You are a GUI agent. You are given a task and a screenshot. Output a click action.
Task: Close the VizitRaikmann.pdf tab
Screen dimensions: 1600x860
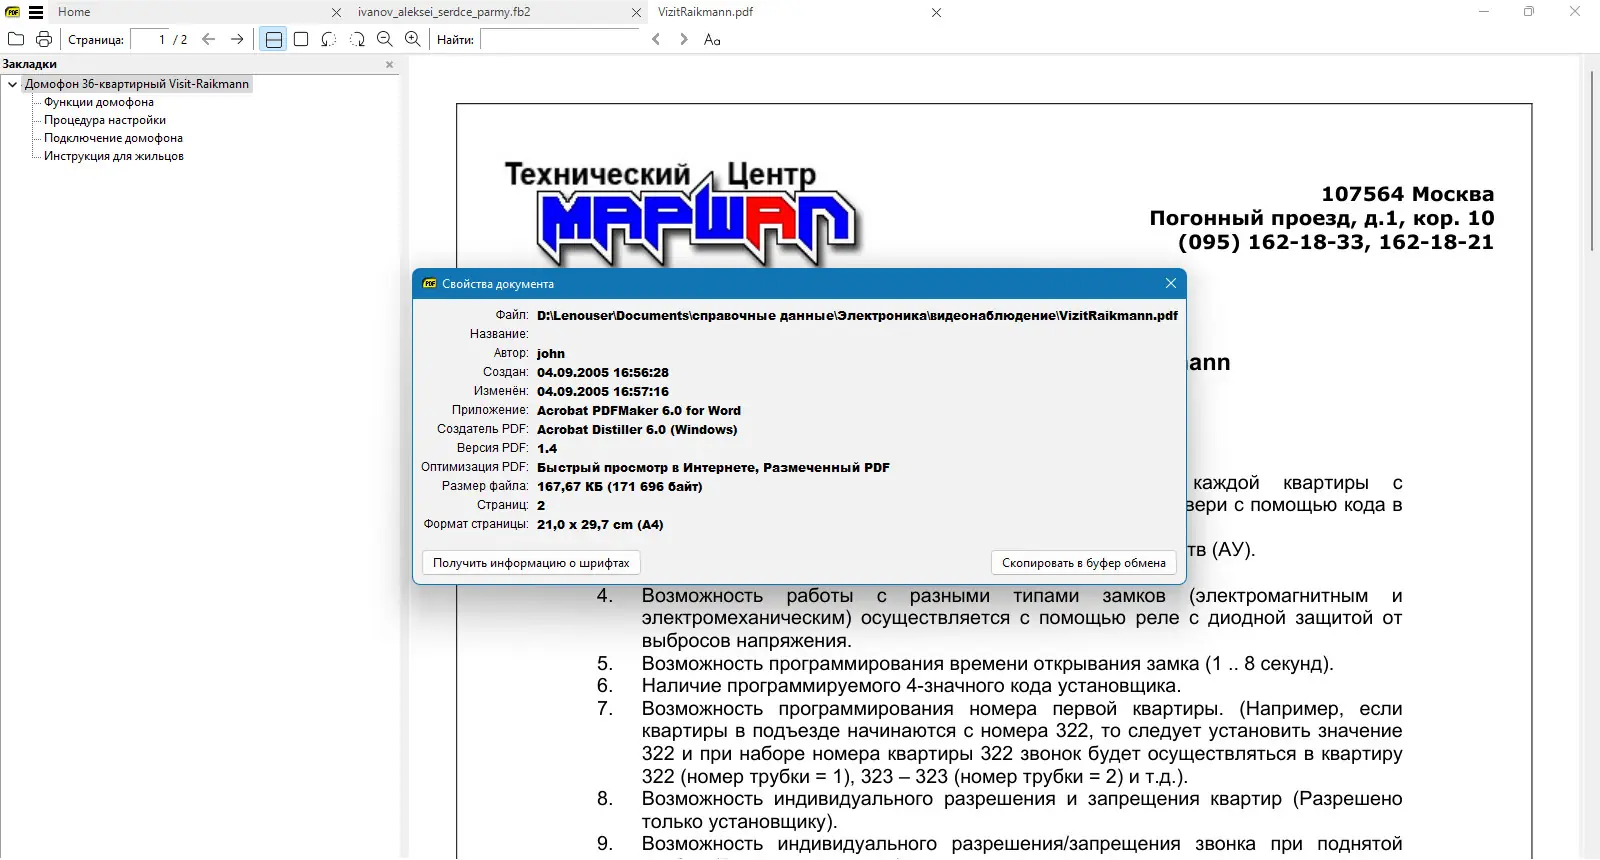tap(936, 12)
